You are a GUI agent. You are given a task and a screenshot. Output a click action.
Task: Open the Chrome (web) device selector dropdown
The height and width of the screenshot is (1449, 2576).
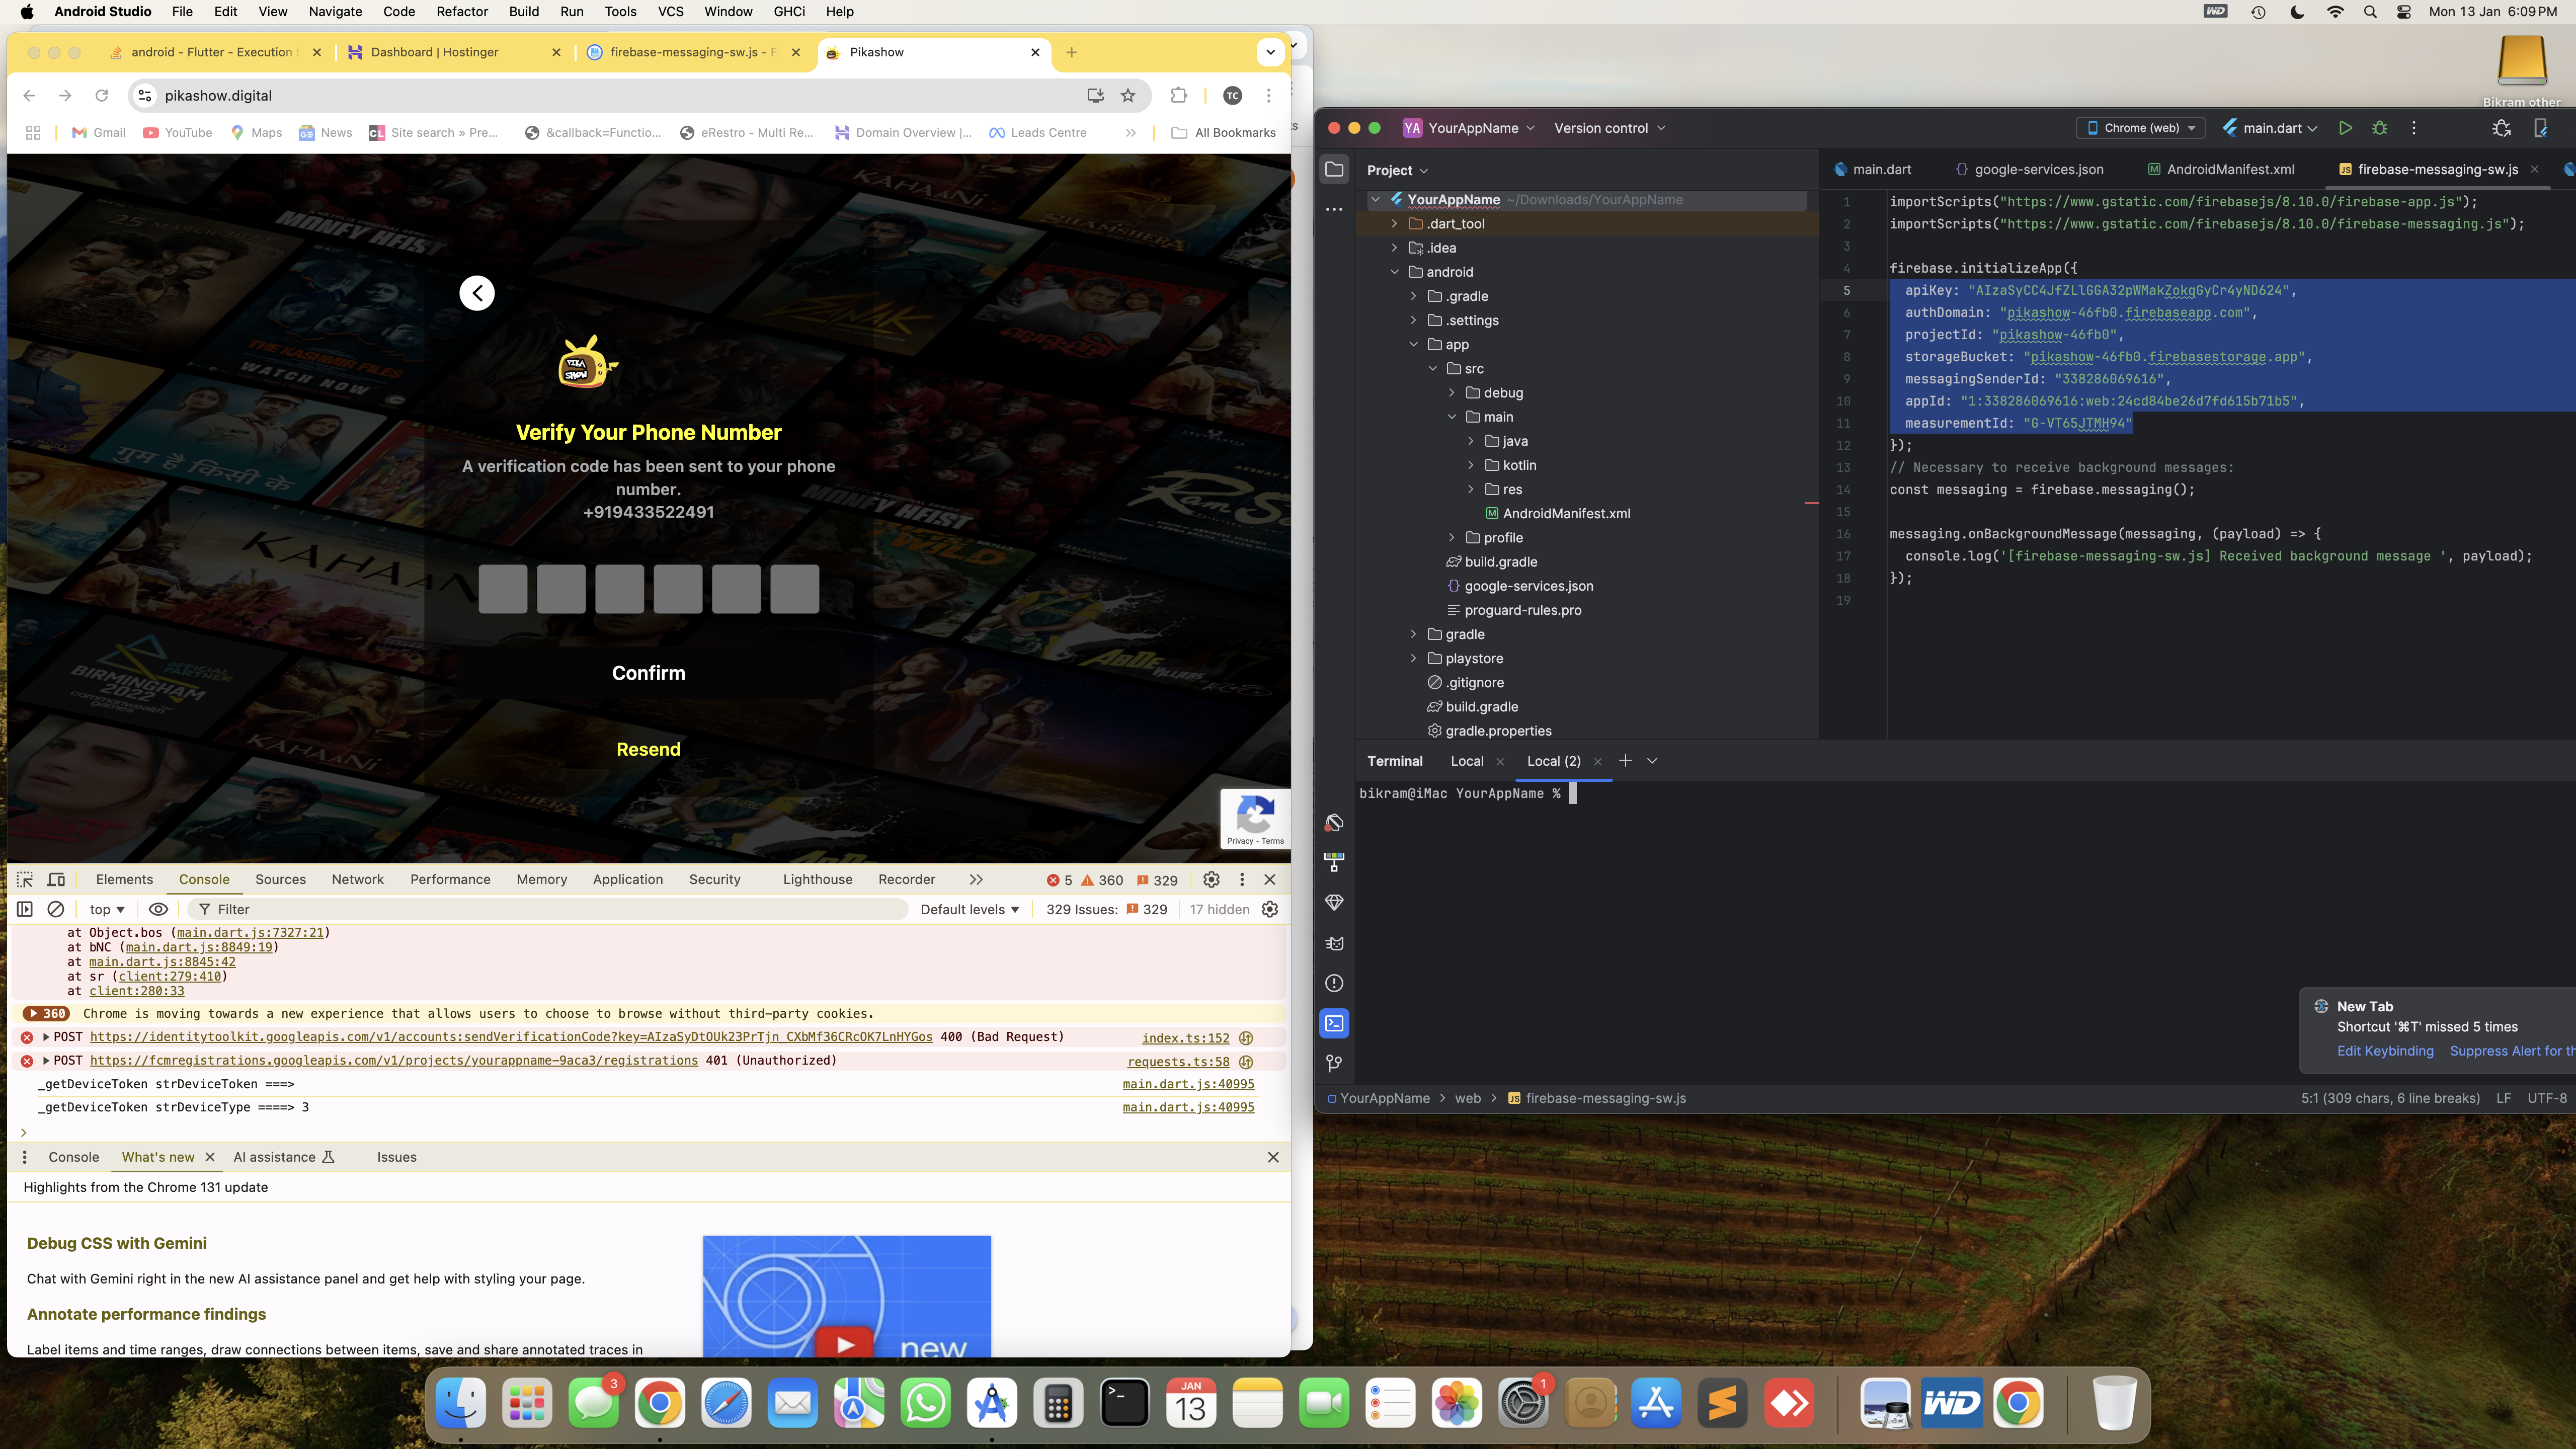tap(2141, 128)
